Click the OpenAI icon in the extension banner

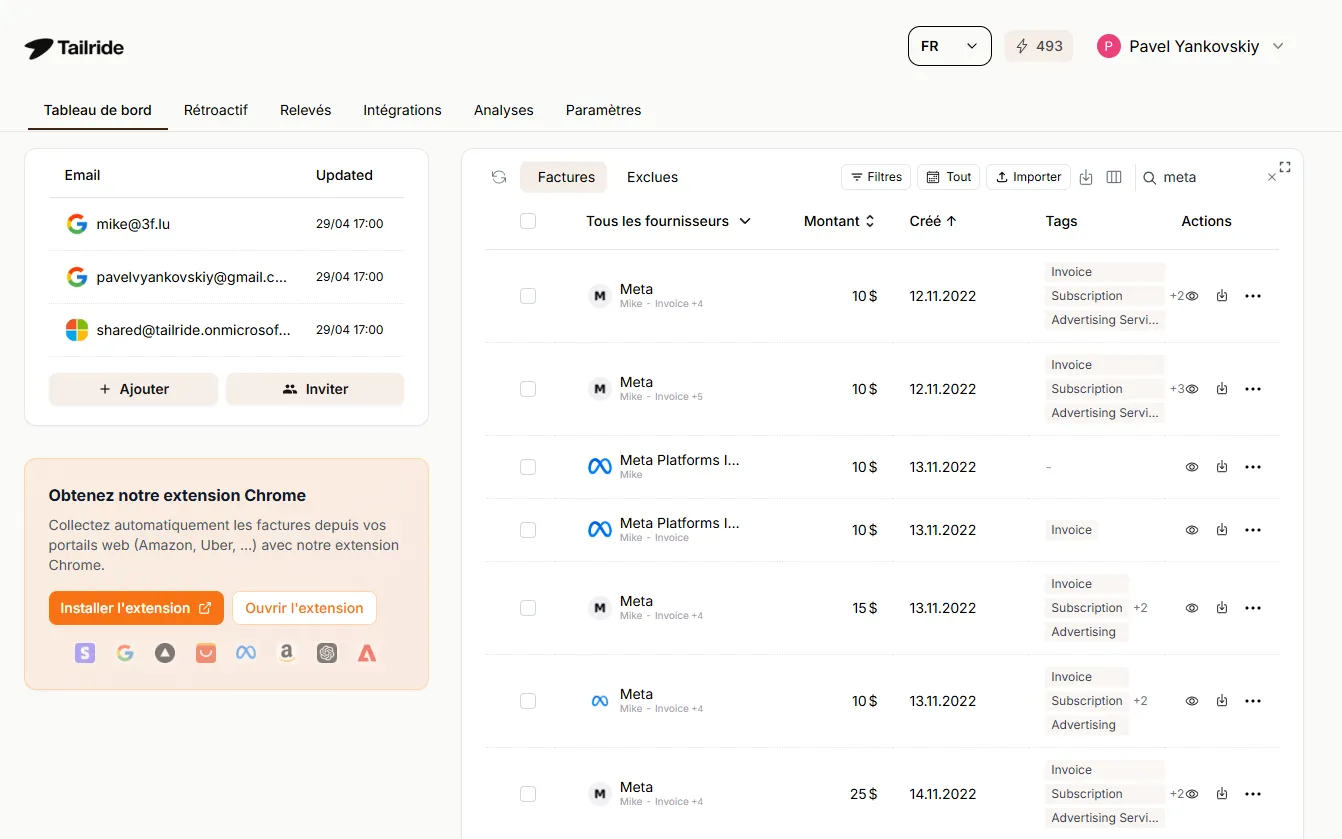[326, 652]
